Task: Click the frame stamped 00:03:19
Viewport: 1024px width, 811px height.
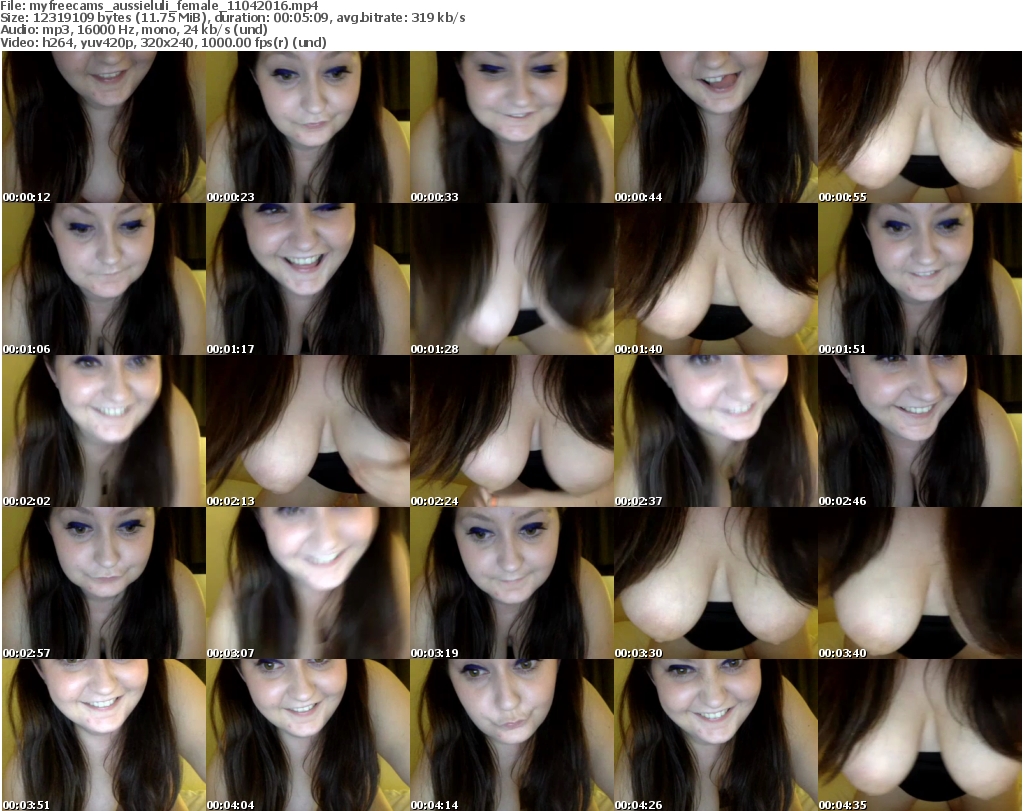Action: pos(512,583)
